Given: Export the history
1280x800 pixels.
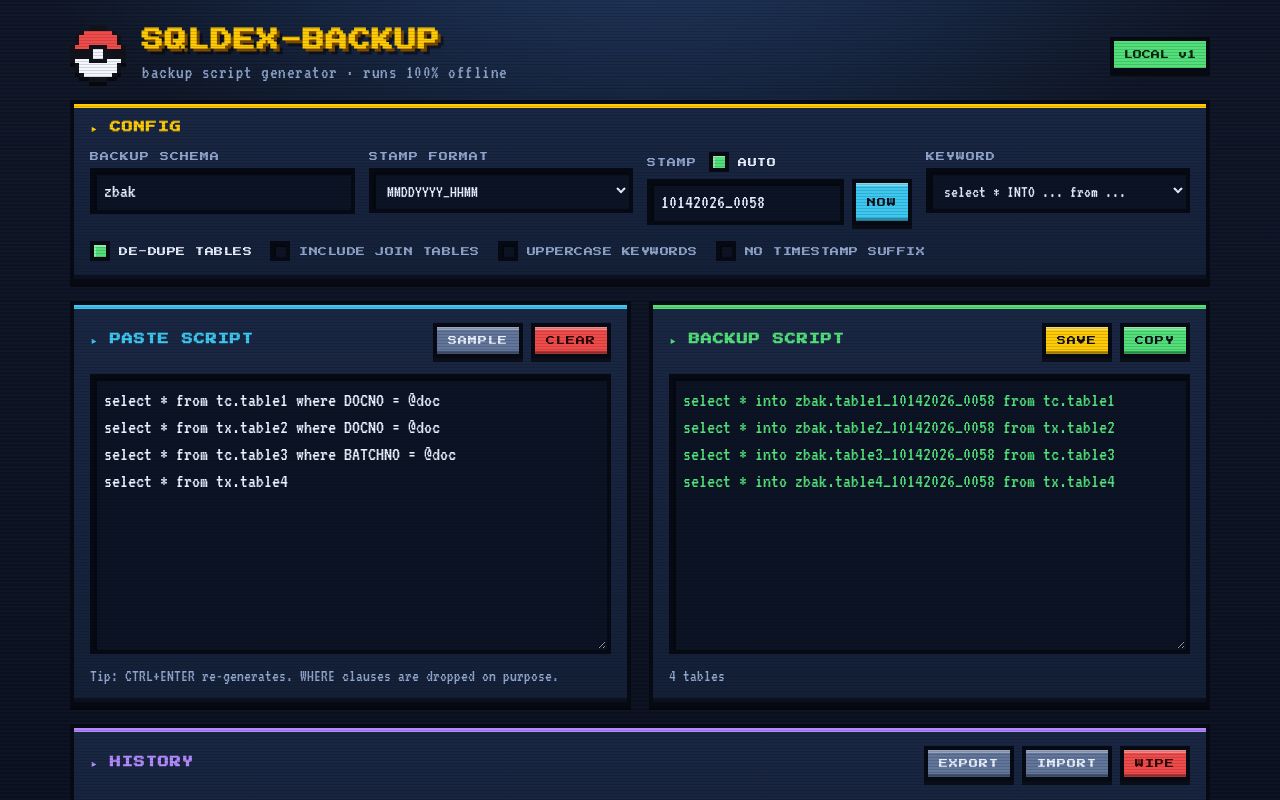Looking at the screenshot, I should [968, 763].
